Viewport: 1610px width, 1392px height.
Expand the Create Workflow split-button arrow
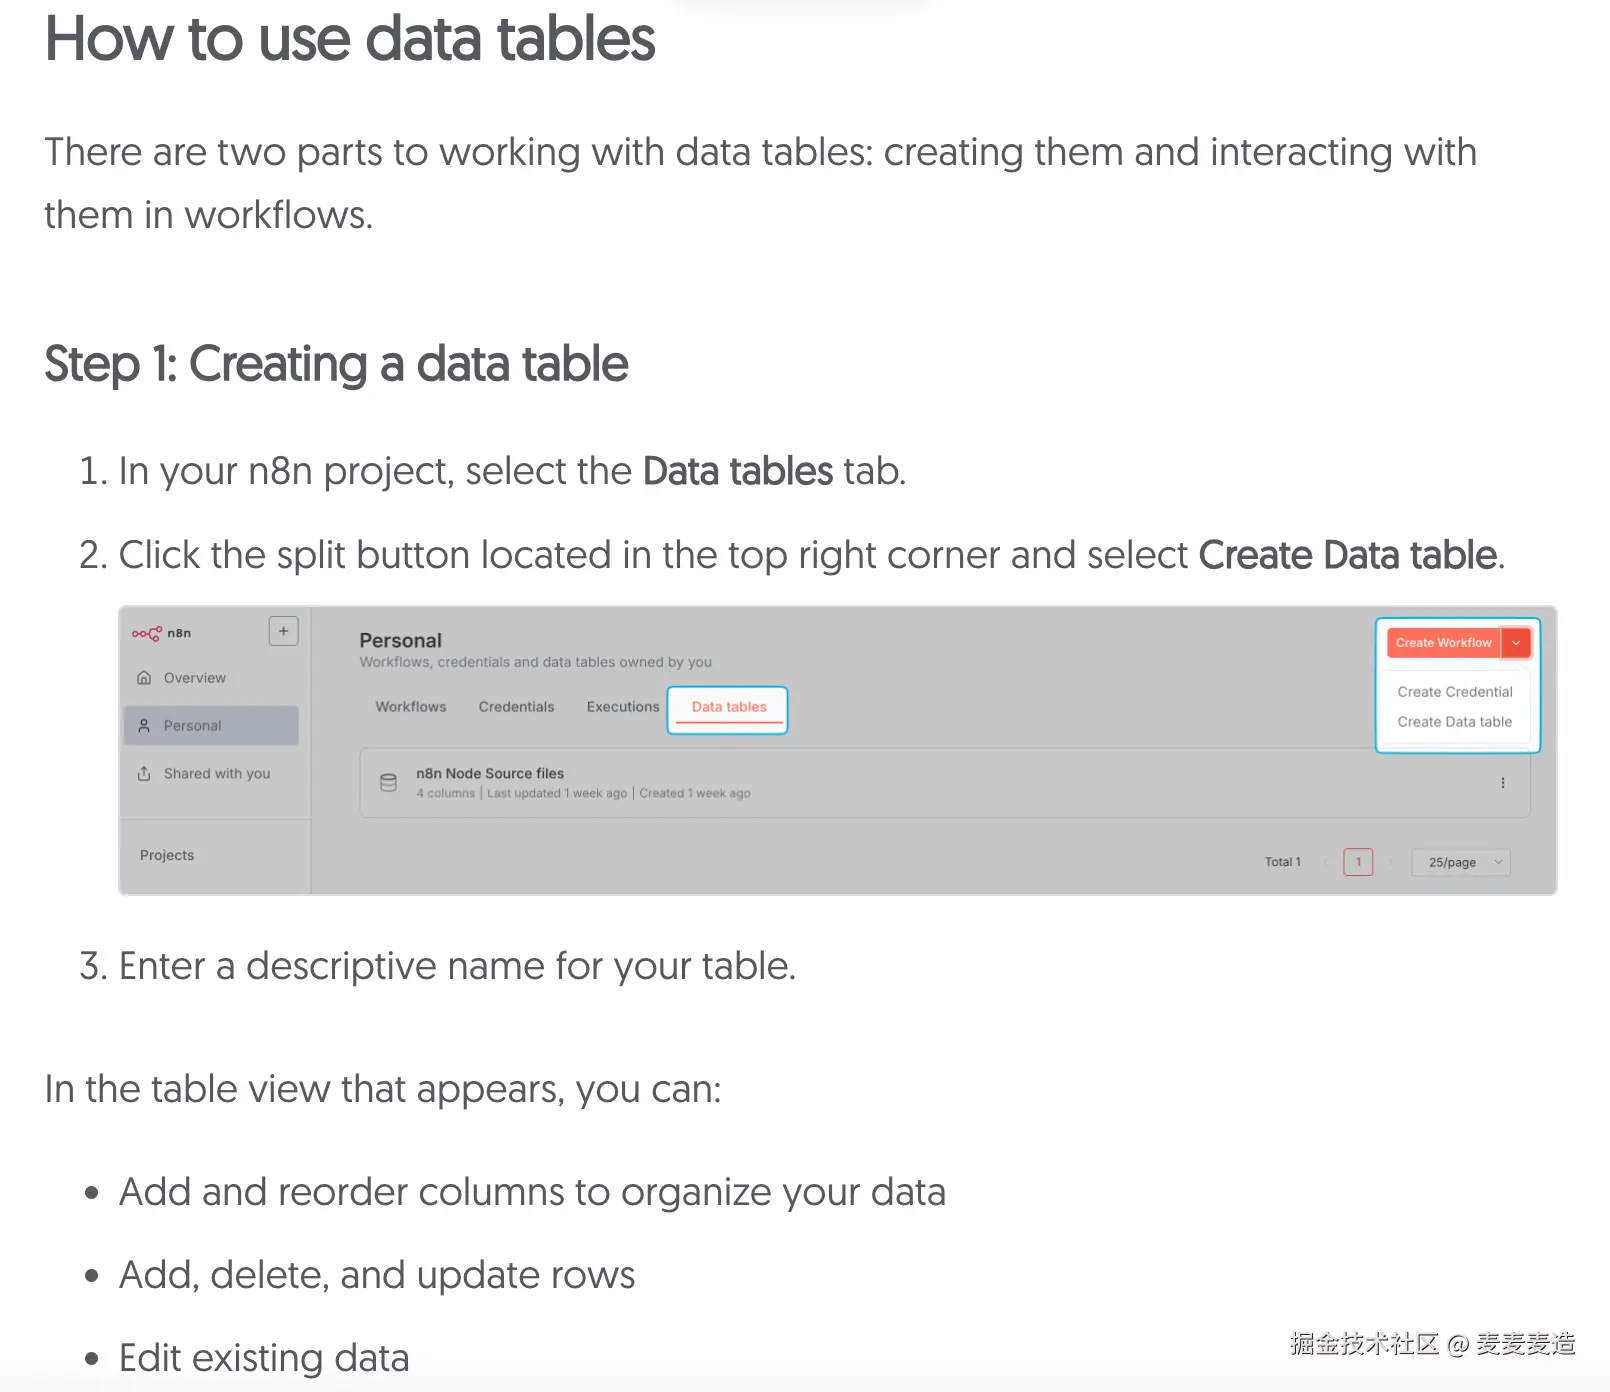[x=1516, y=643]
